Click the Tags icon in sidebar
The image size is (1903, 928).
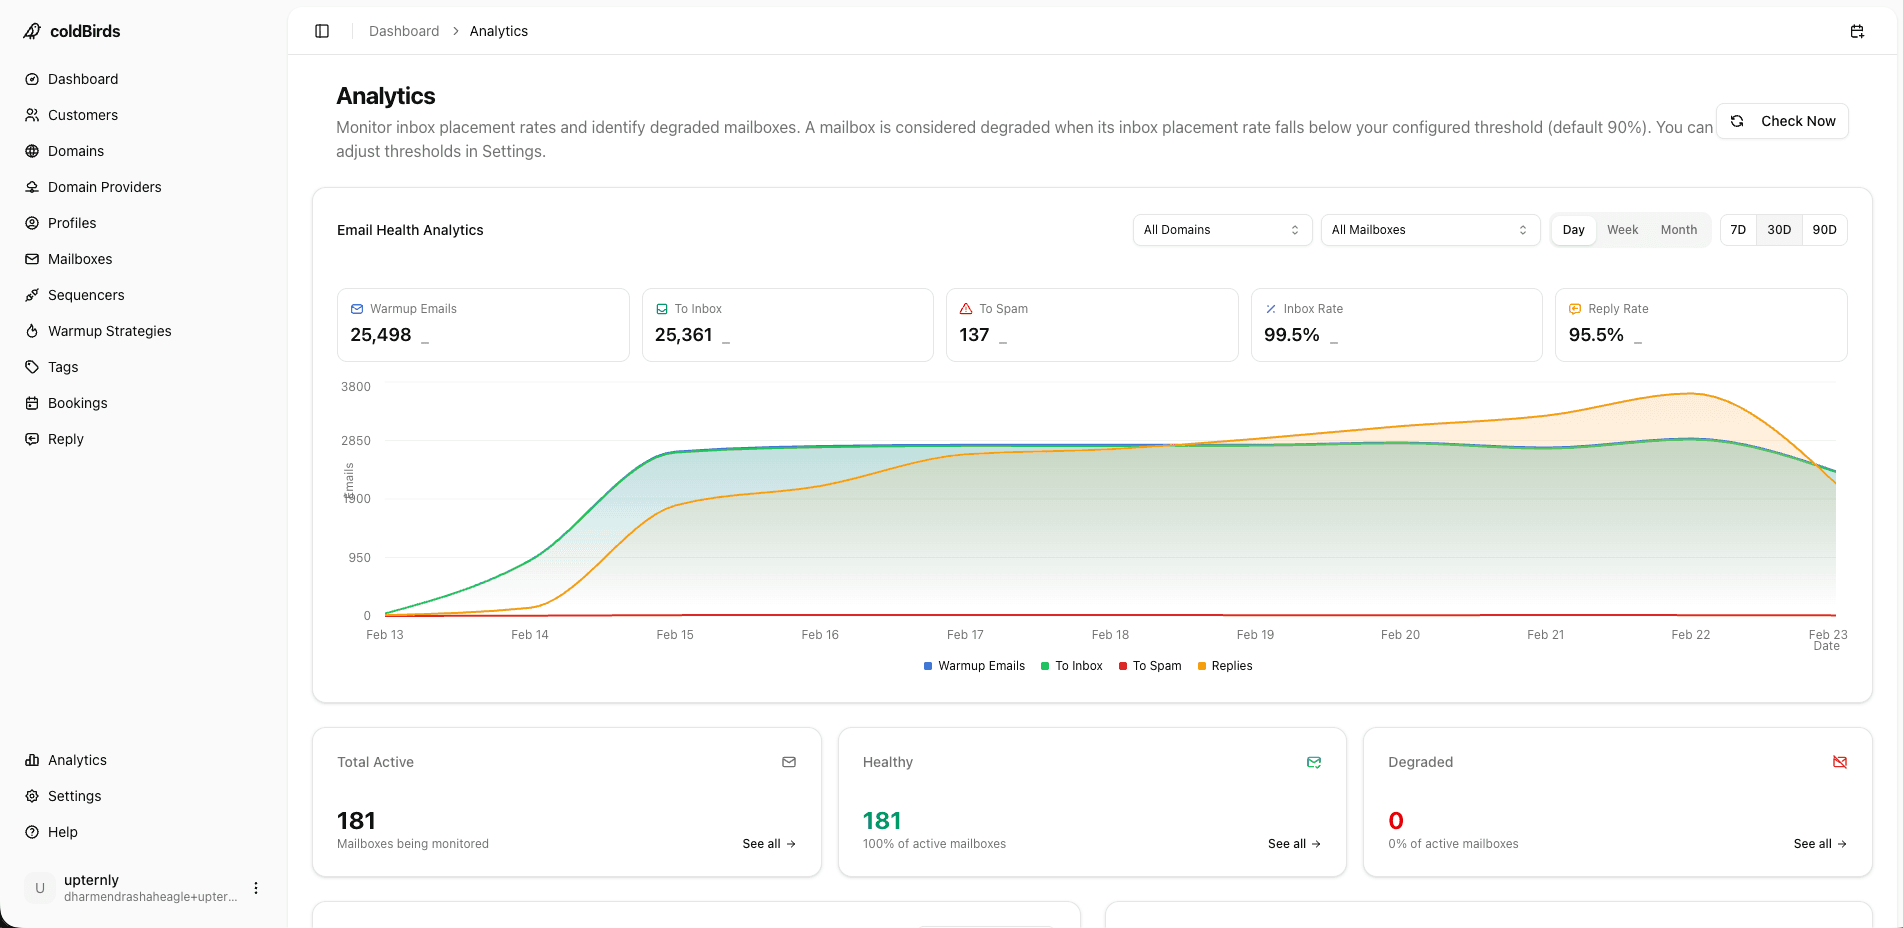tap(33, 367)
